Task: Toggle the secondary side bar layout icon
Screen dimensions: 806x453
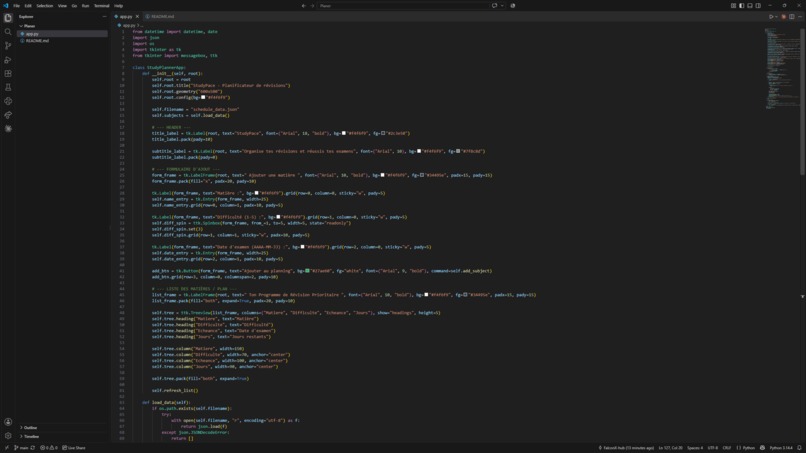Action: (x=758, y=6)
